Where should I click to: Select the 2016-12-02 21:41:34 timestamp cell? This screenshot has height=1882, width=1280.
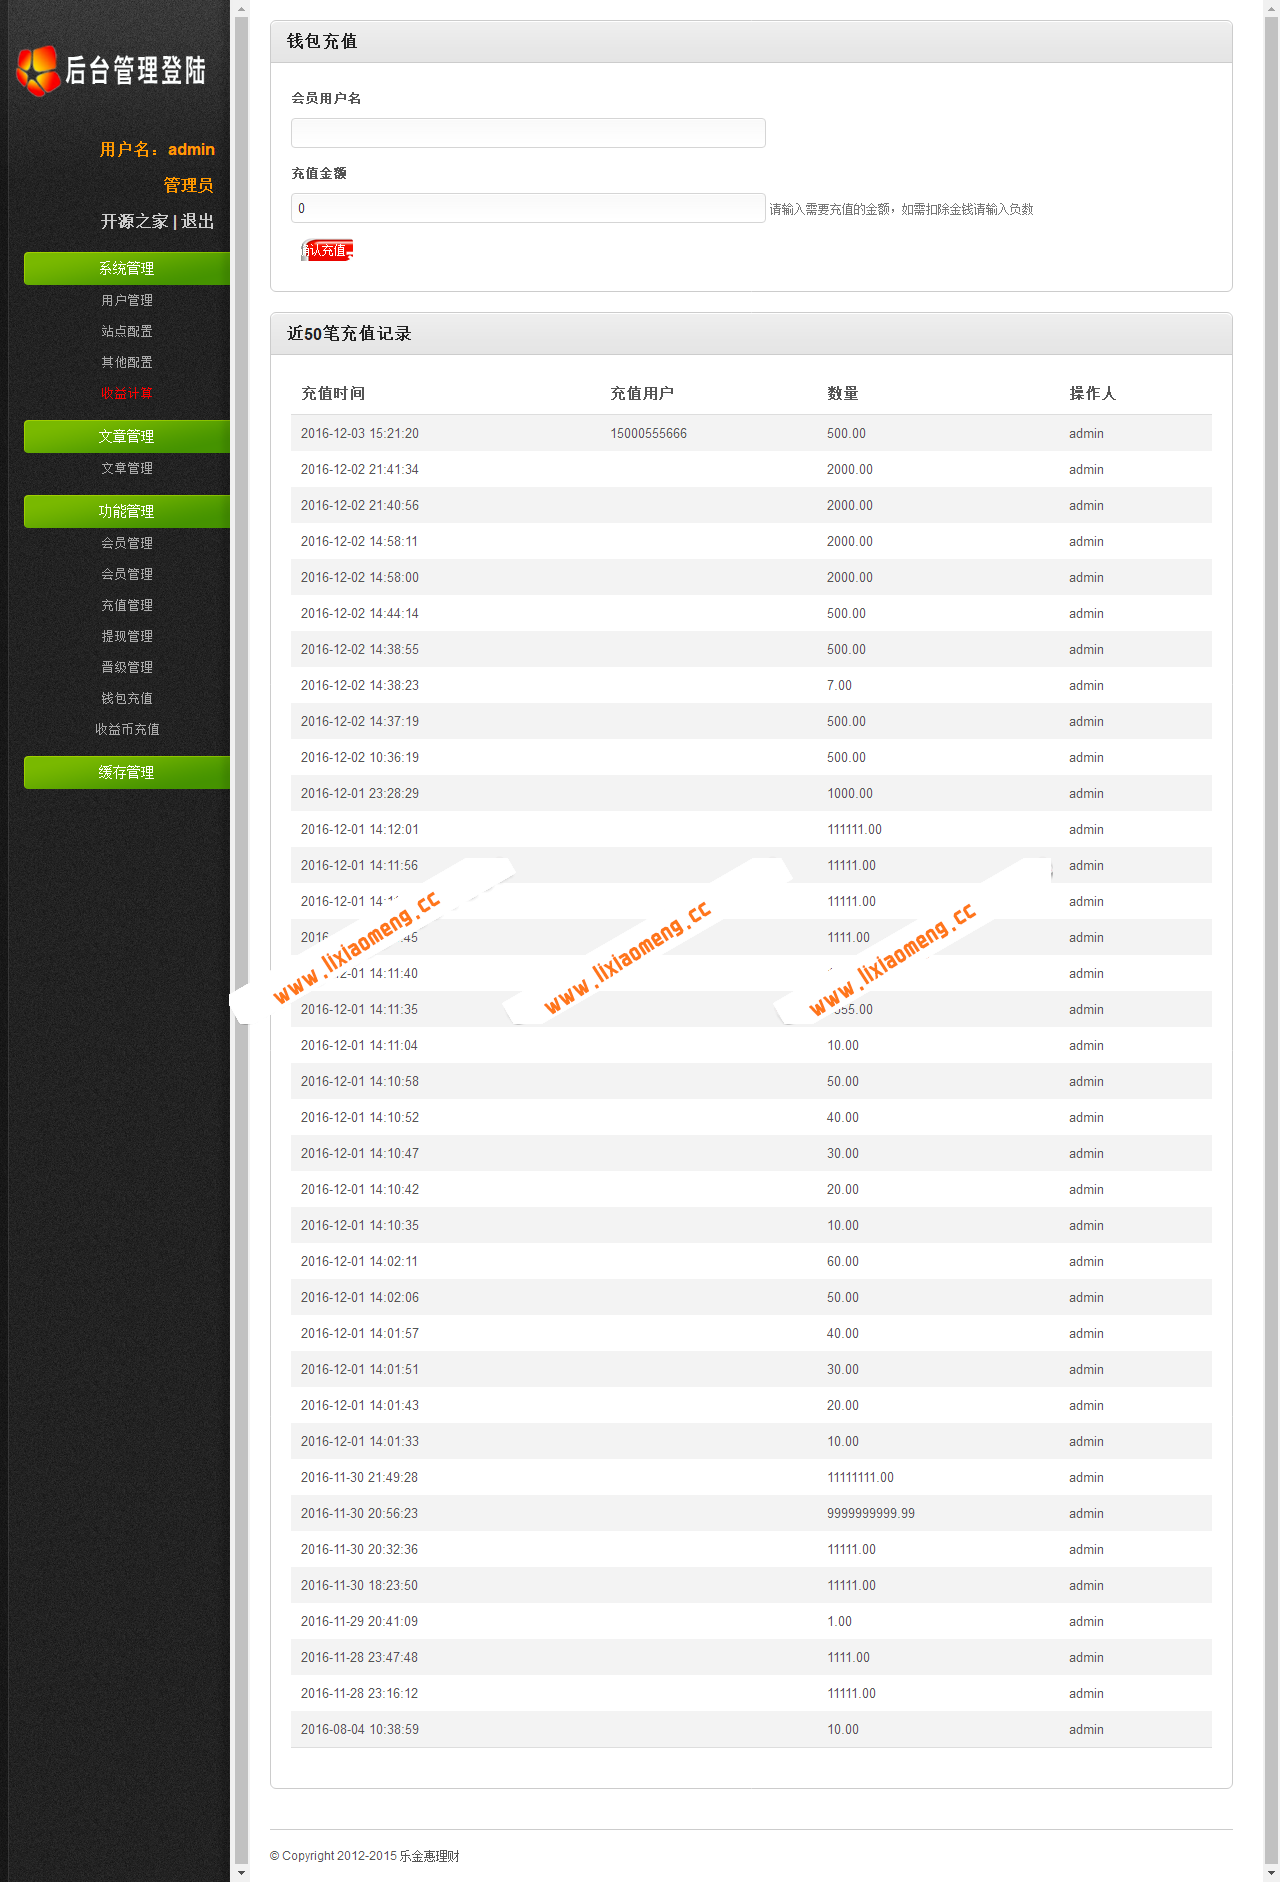point(360,469)
